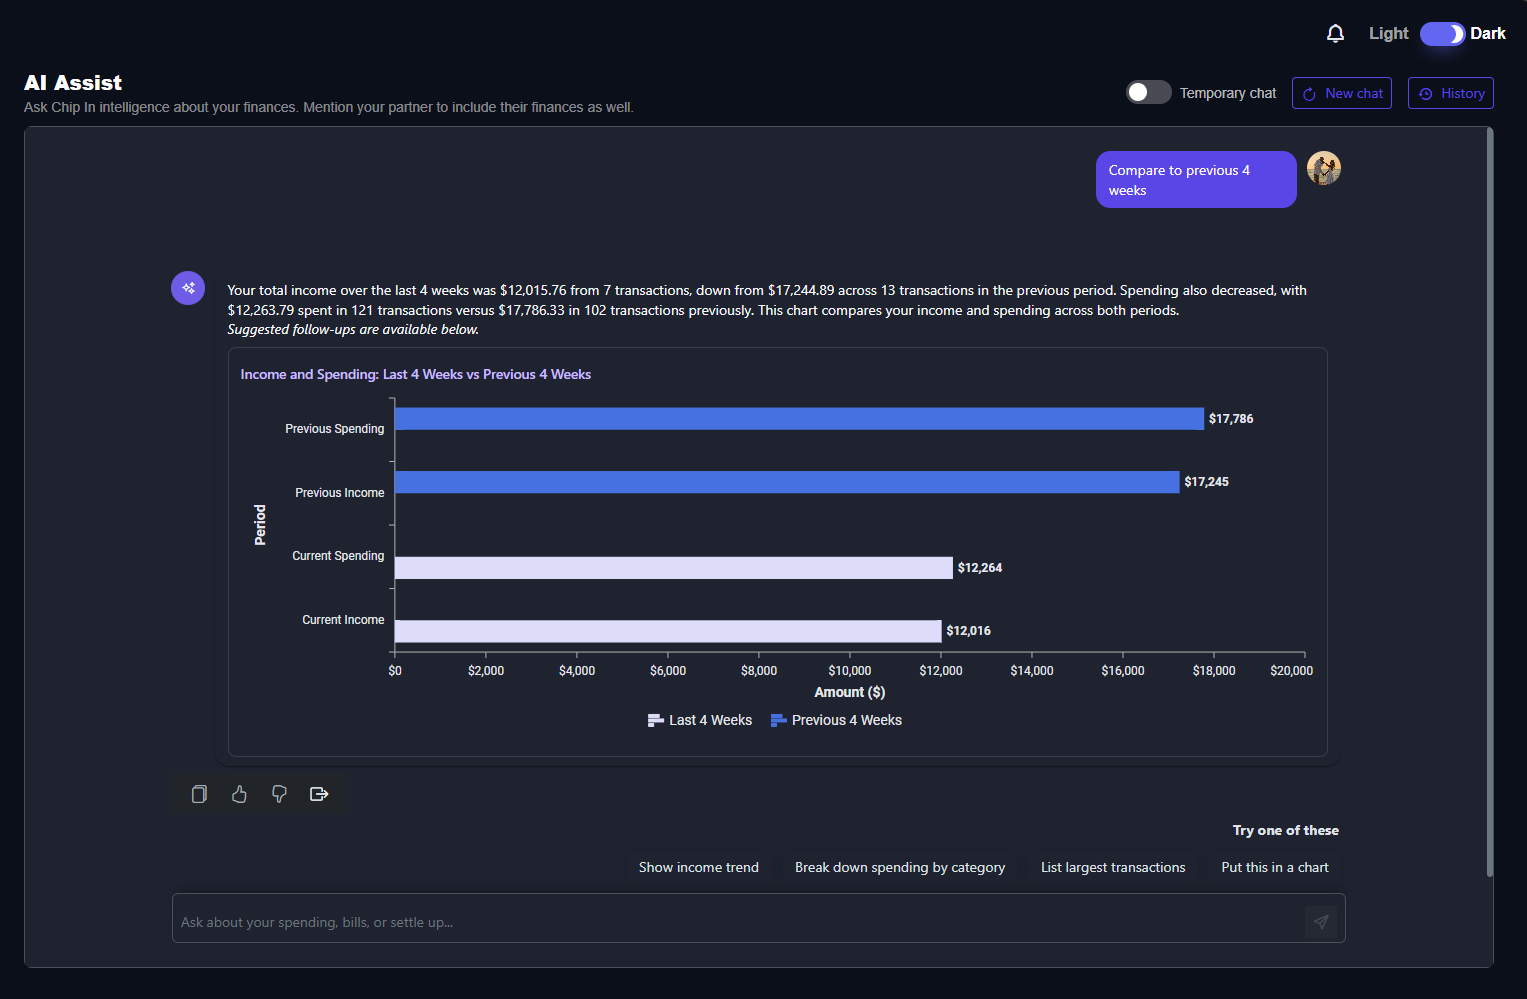Select 'Break down spending by category' suggestion

pos(900,867)
